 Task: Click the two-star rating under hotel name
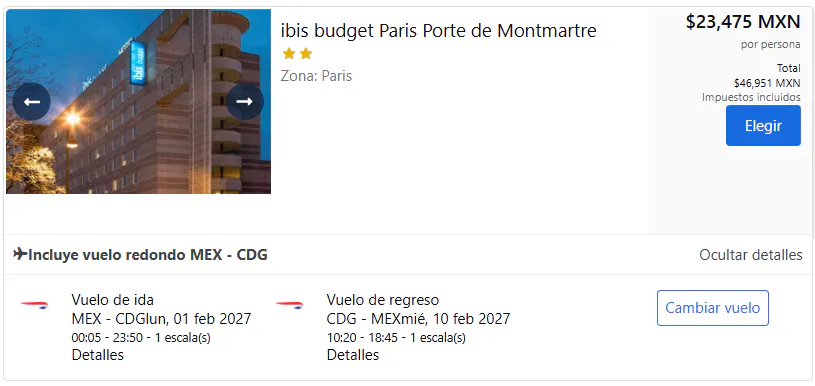pos(297,54)
